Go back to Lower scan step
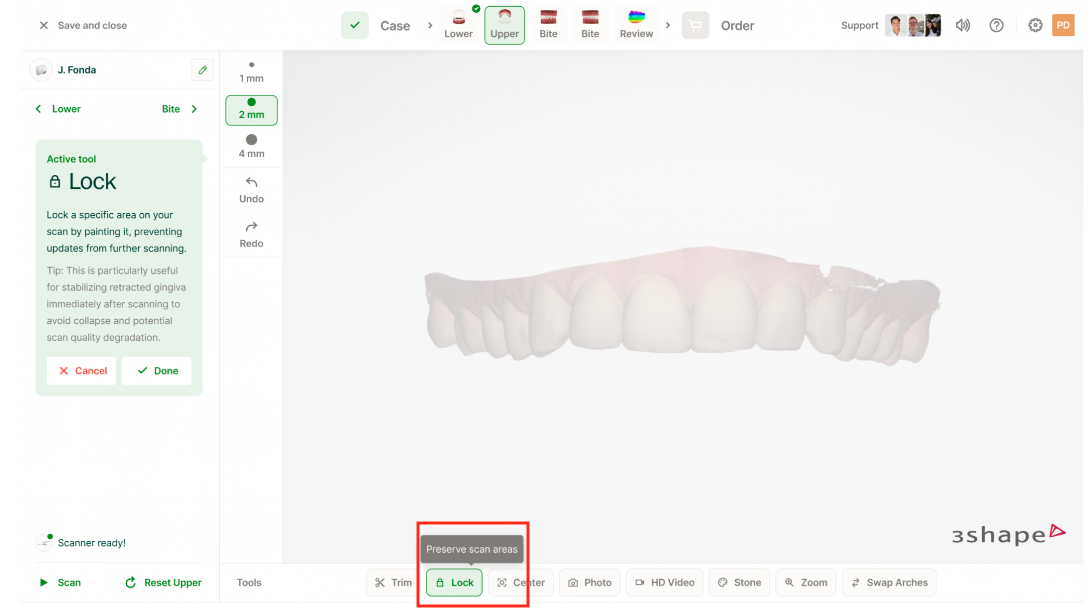The width and height of the screenshot is (1091, 613). pyautogui.click(x=58, y=109)
